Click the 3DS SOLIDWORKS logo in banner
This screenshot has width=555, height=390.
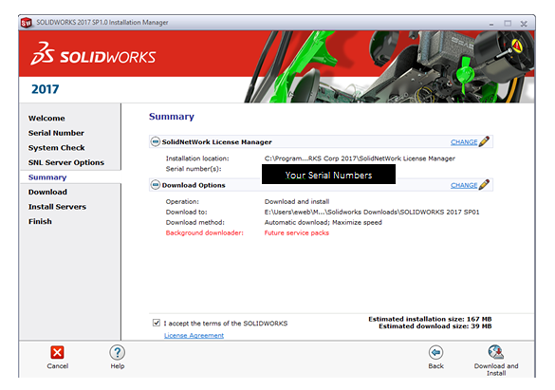pos(93,54)
